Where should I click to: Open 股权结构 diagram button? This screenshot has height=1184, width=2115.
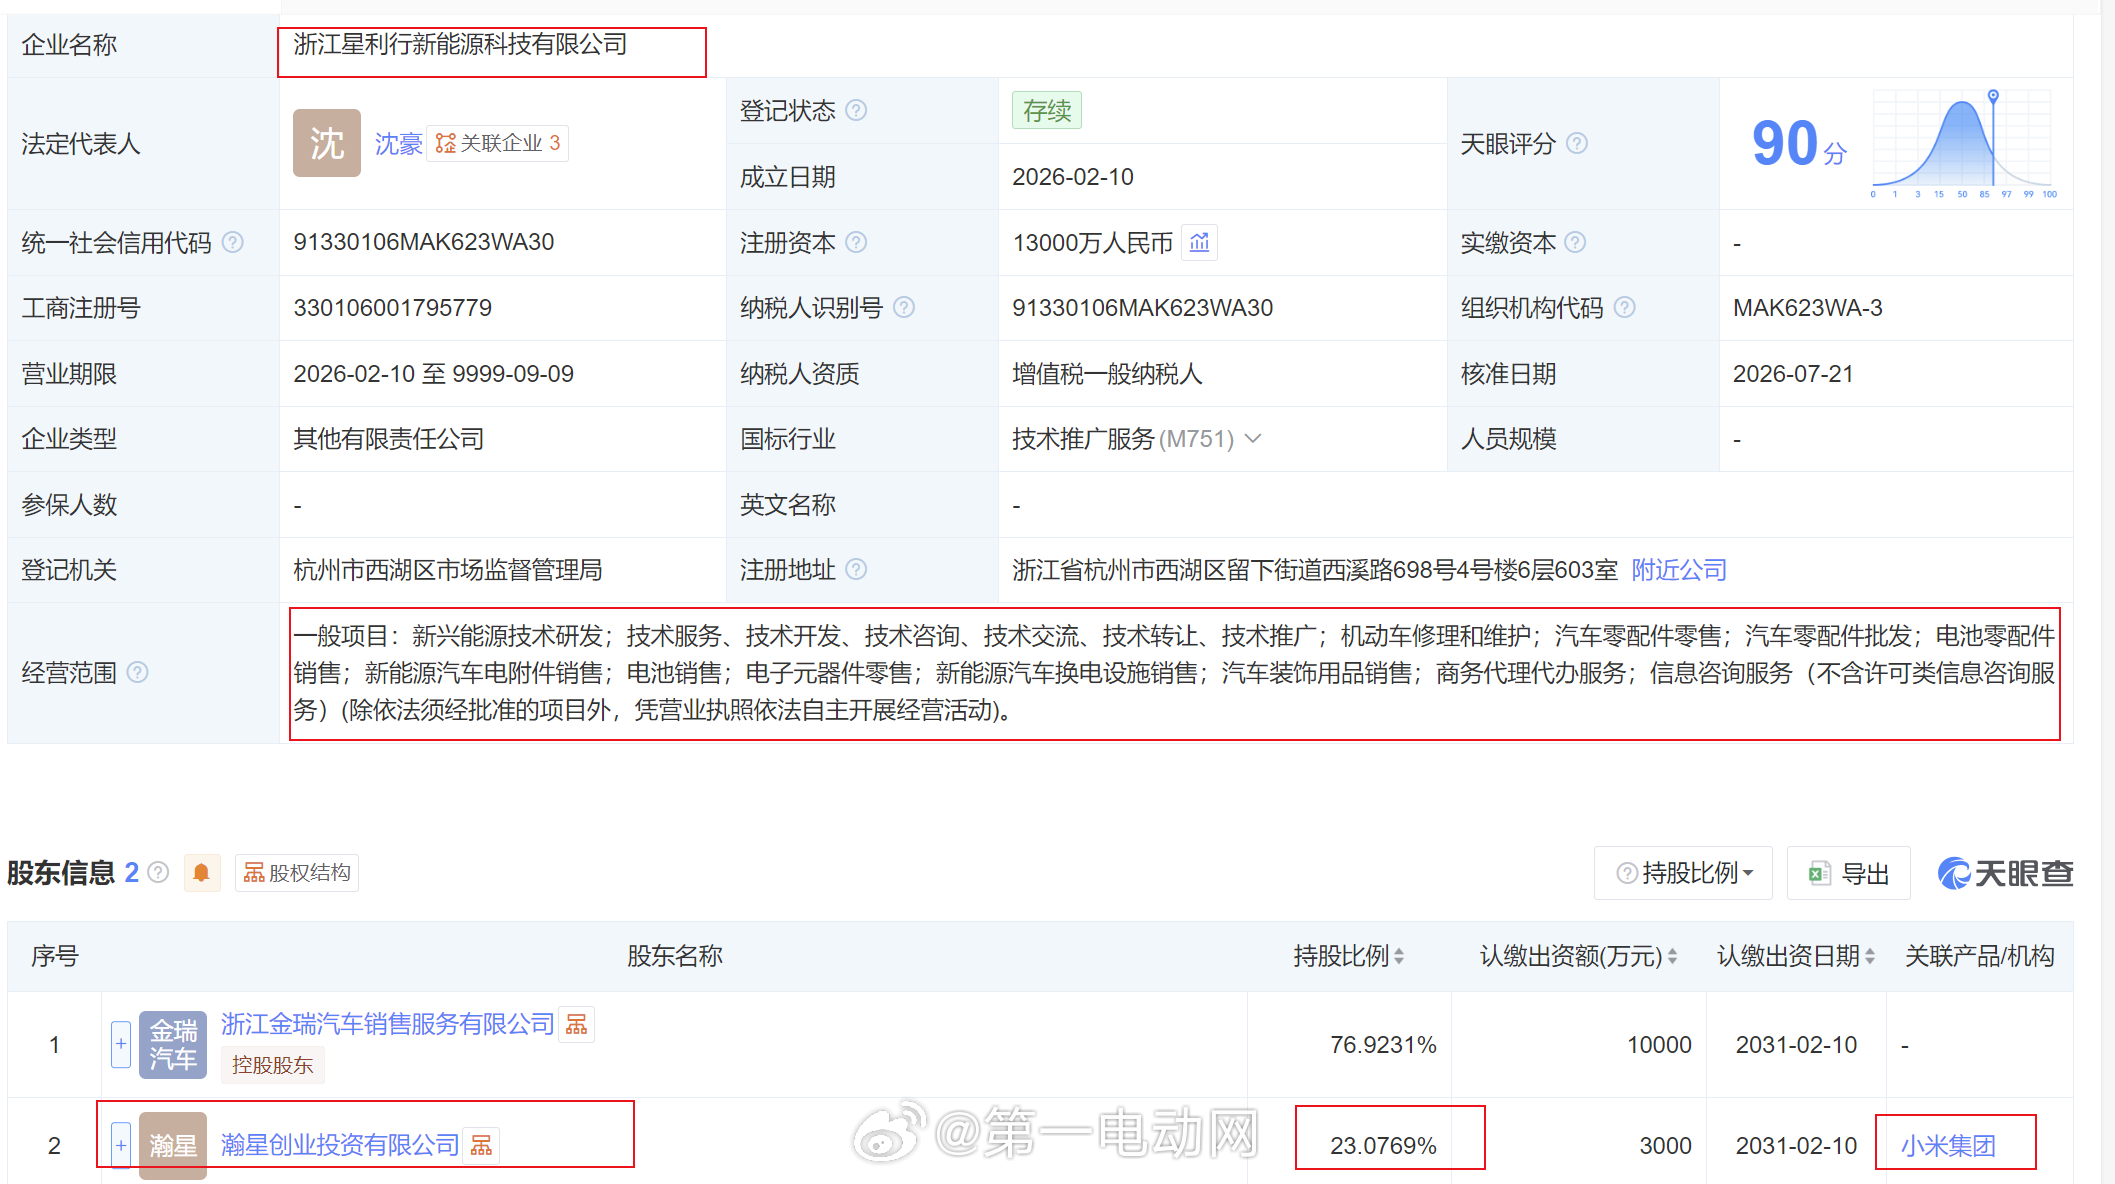click(x=297, y=873)
